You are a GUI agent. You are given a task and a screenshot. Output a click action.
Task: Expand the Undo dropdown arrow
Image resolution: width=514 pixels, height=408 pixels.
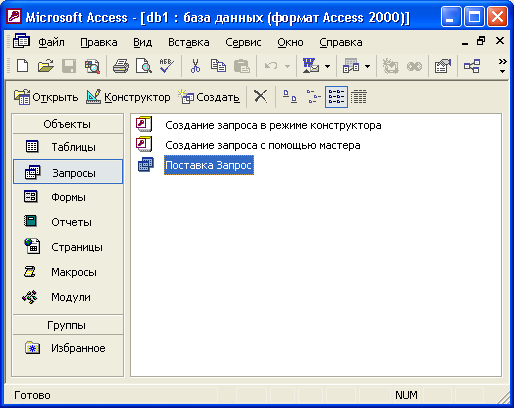287,66
